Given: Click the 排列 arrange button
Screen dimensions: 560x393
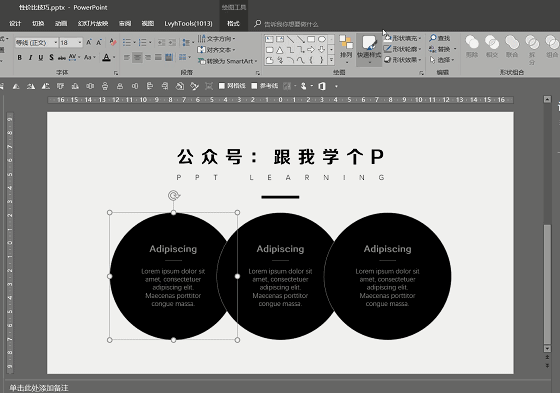Looking at the screenshot, I should 346,50.
